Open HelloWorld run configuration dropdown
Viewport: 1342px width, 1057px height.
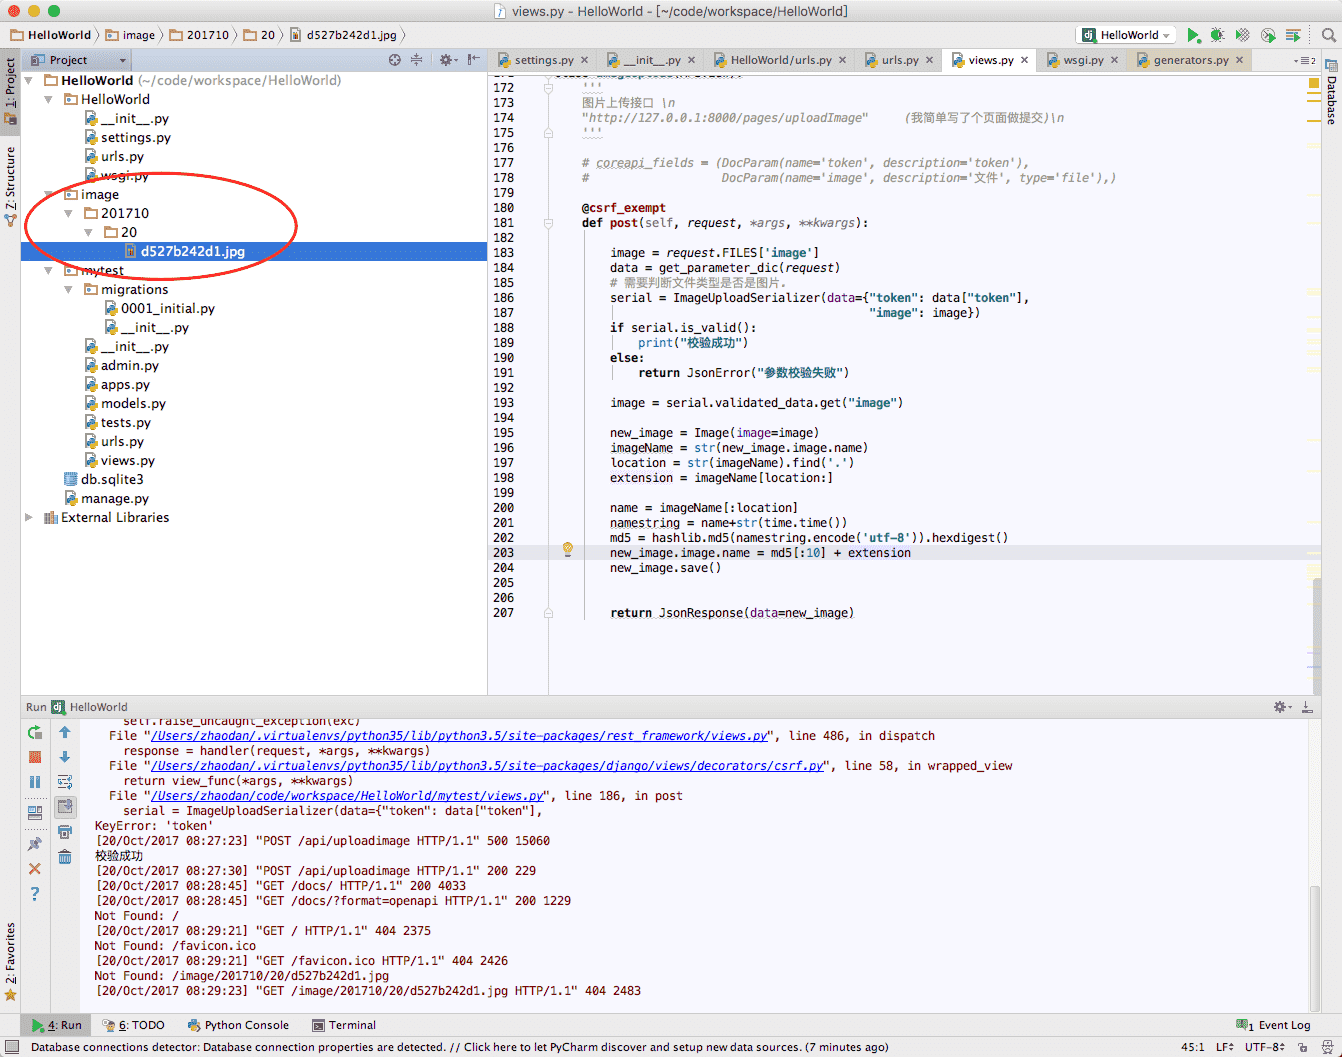coord(1125,35)
